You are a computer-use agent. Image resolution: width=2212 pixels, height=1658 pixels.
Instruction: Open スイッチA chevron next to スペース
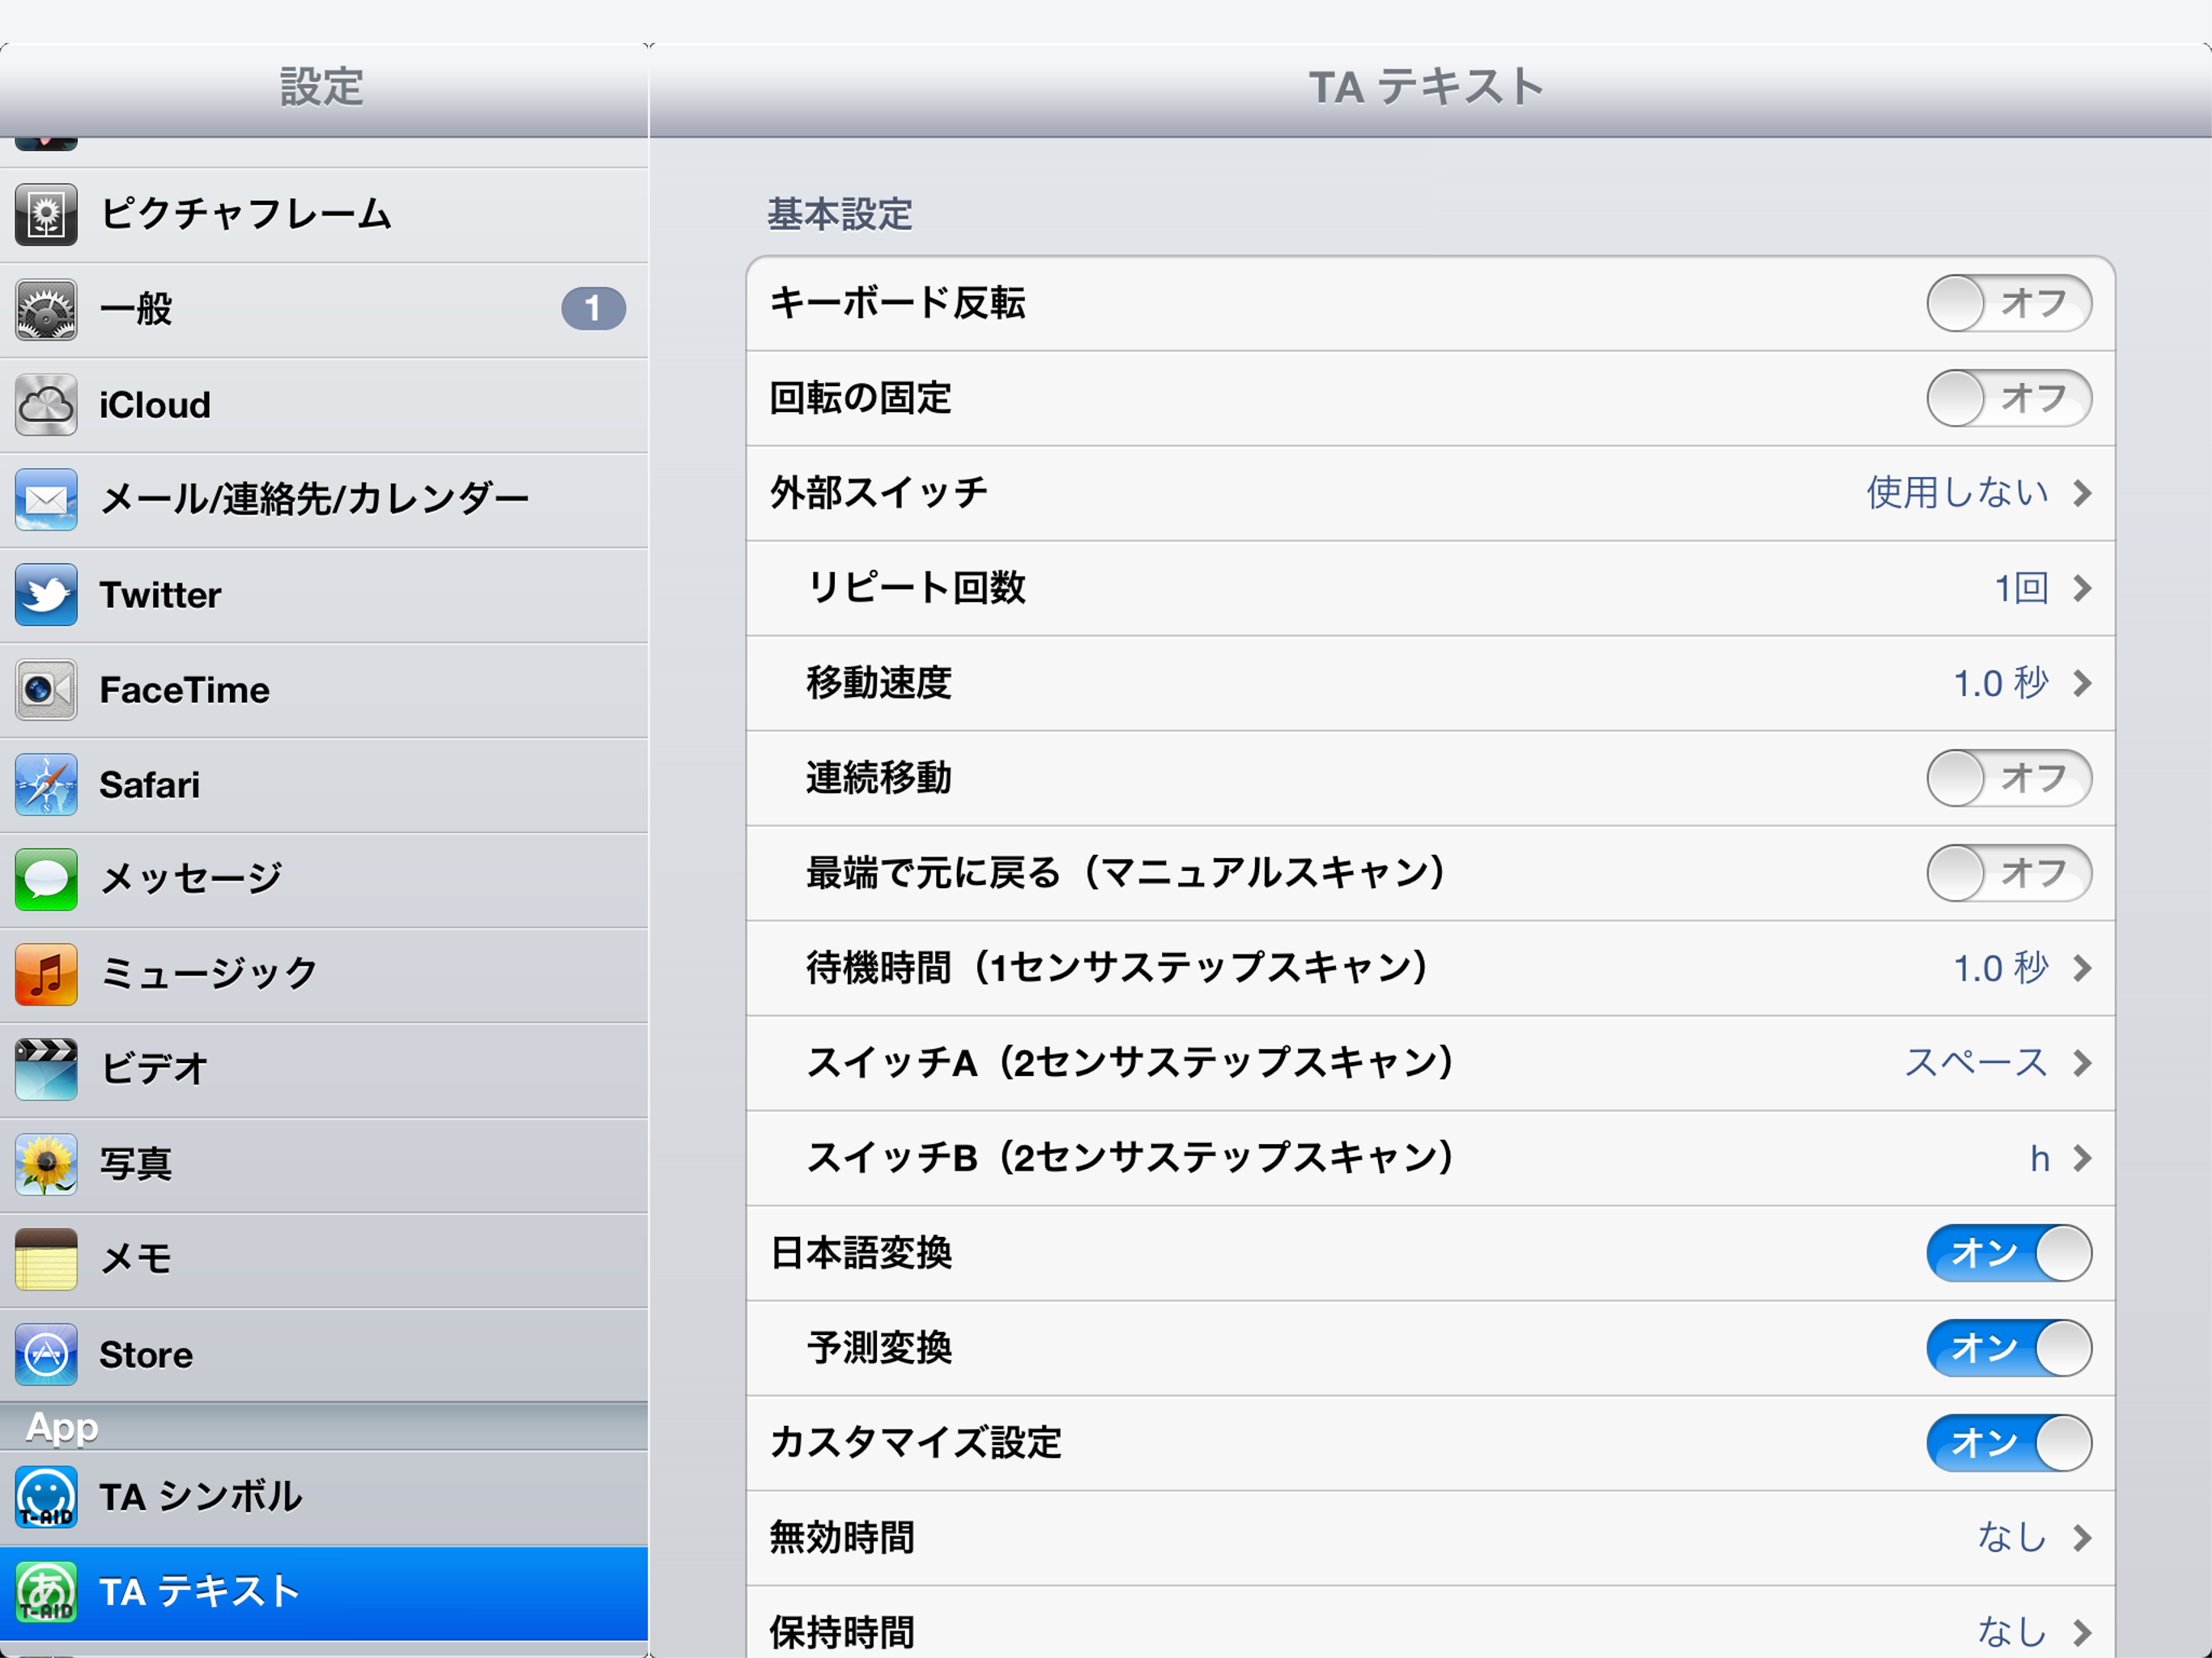click(x=2082, y=1063)
